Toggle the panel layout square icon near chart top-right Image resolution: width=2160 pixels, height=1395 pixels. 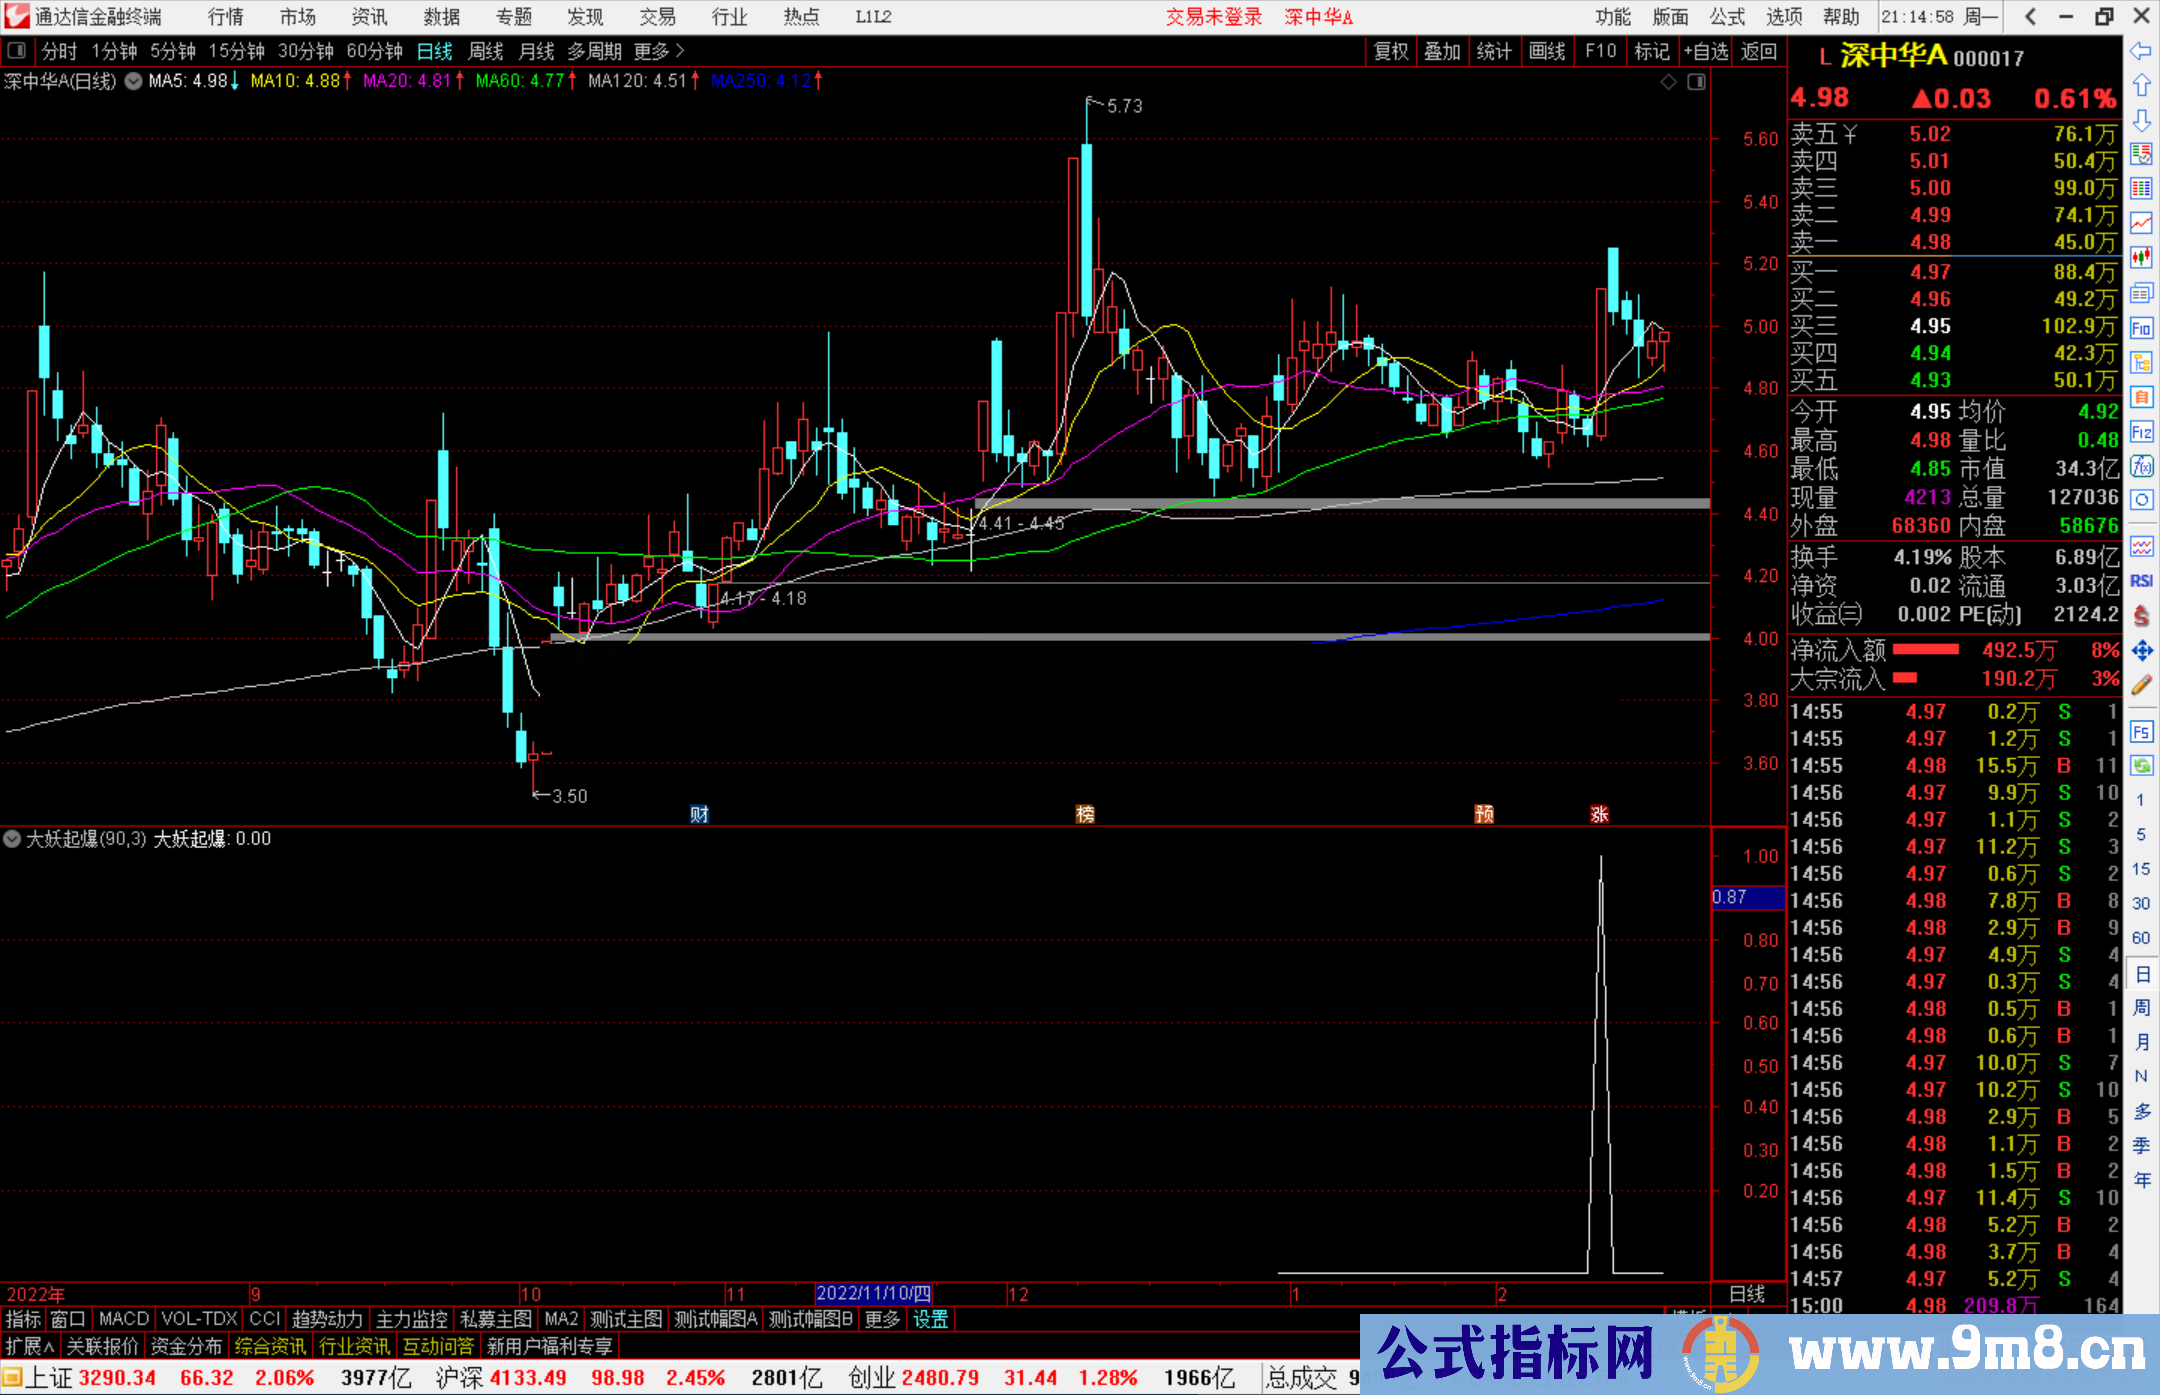tap(1696, 82)
